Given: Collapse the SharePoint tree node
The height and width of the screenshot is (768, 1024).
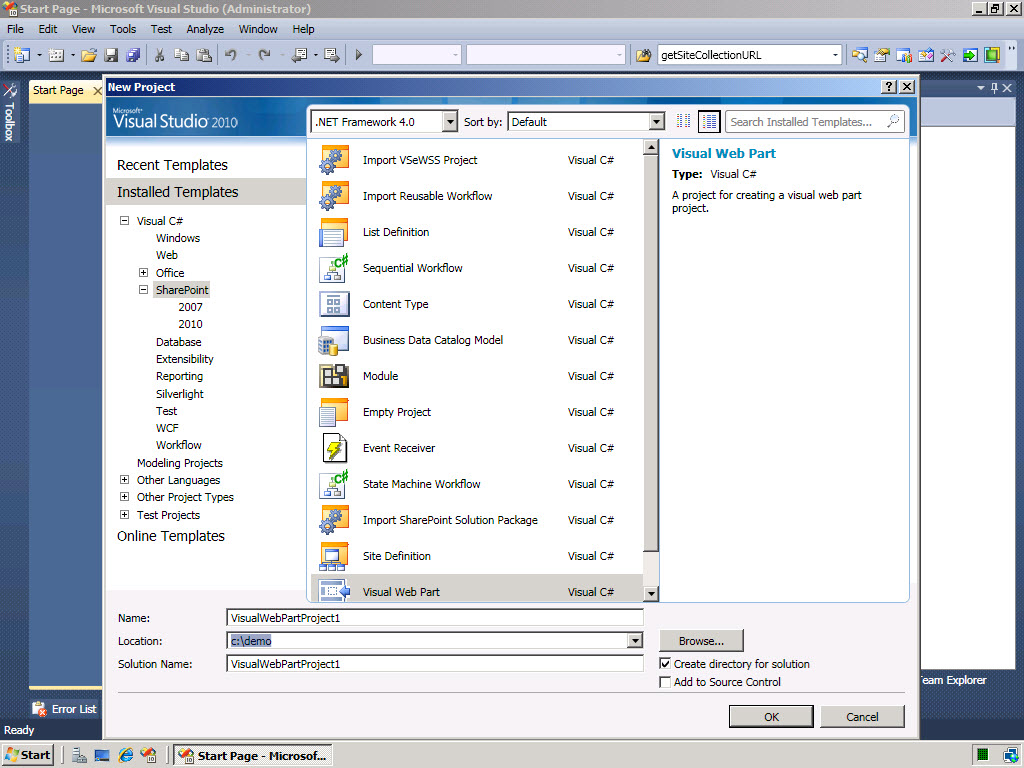Looking at the screenshot, I should (143, 290).
